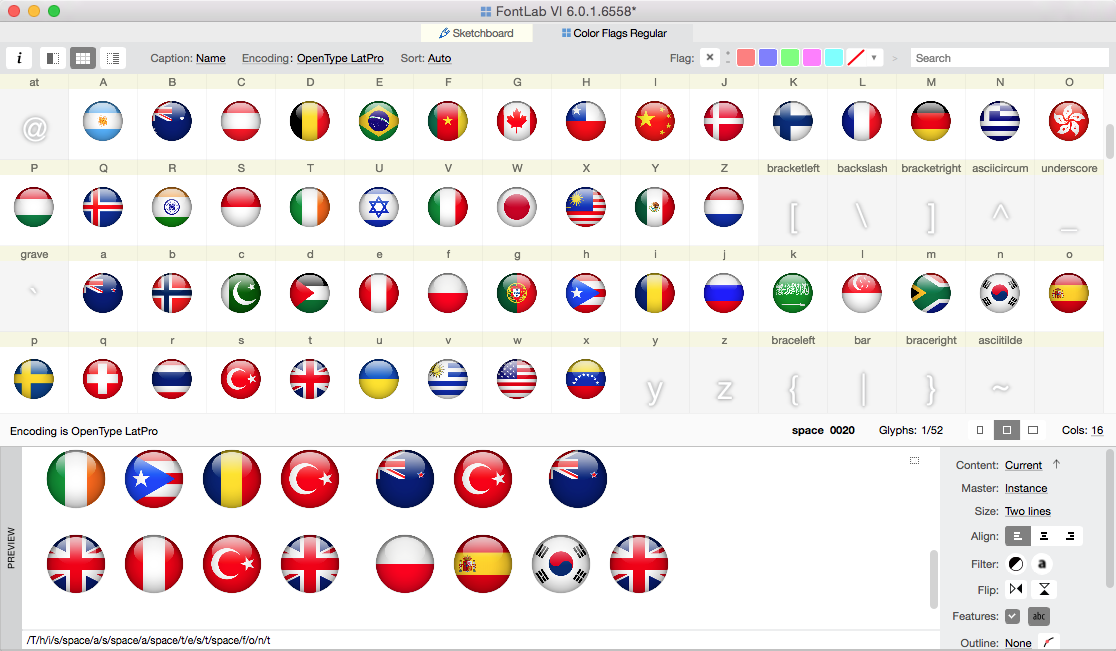1116x651 pixels.
Task: Open the abc features button
Action: click(x=1039, y=616)
